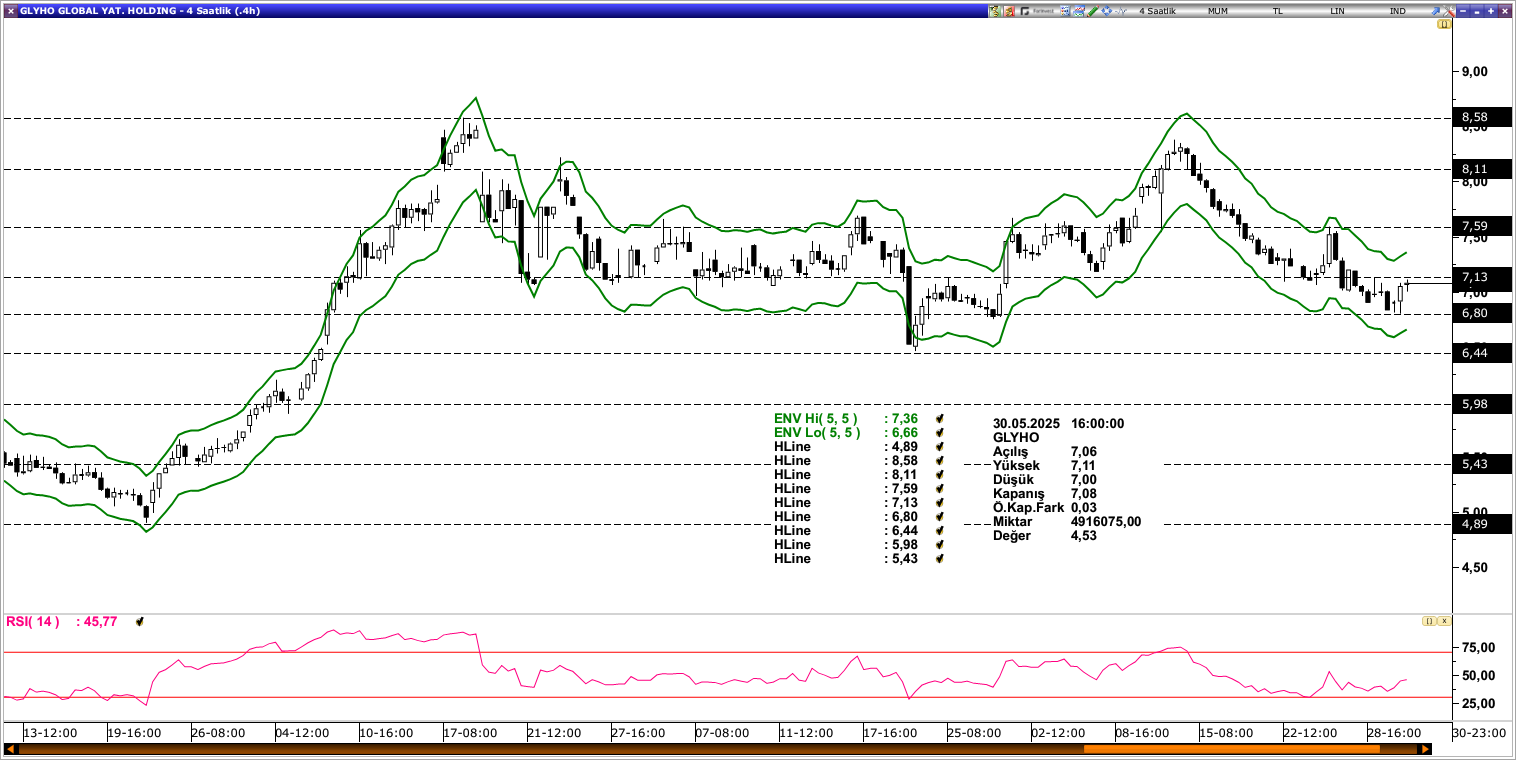Select the 8,58 price label on the axis
This screenshot has width=1516, height=760.
tap(1482, 117)
